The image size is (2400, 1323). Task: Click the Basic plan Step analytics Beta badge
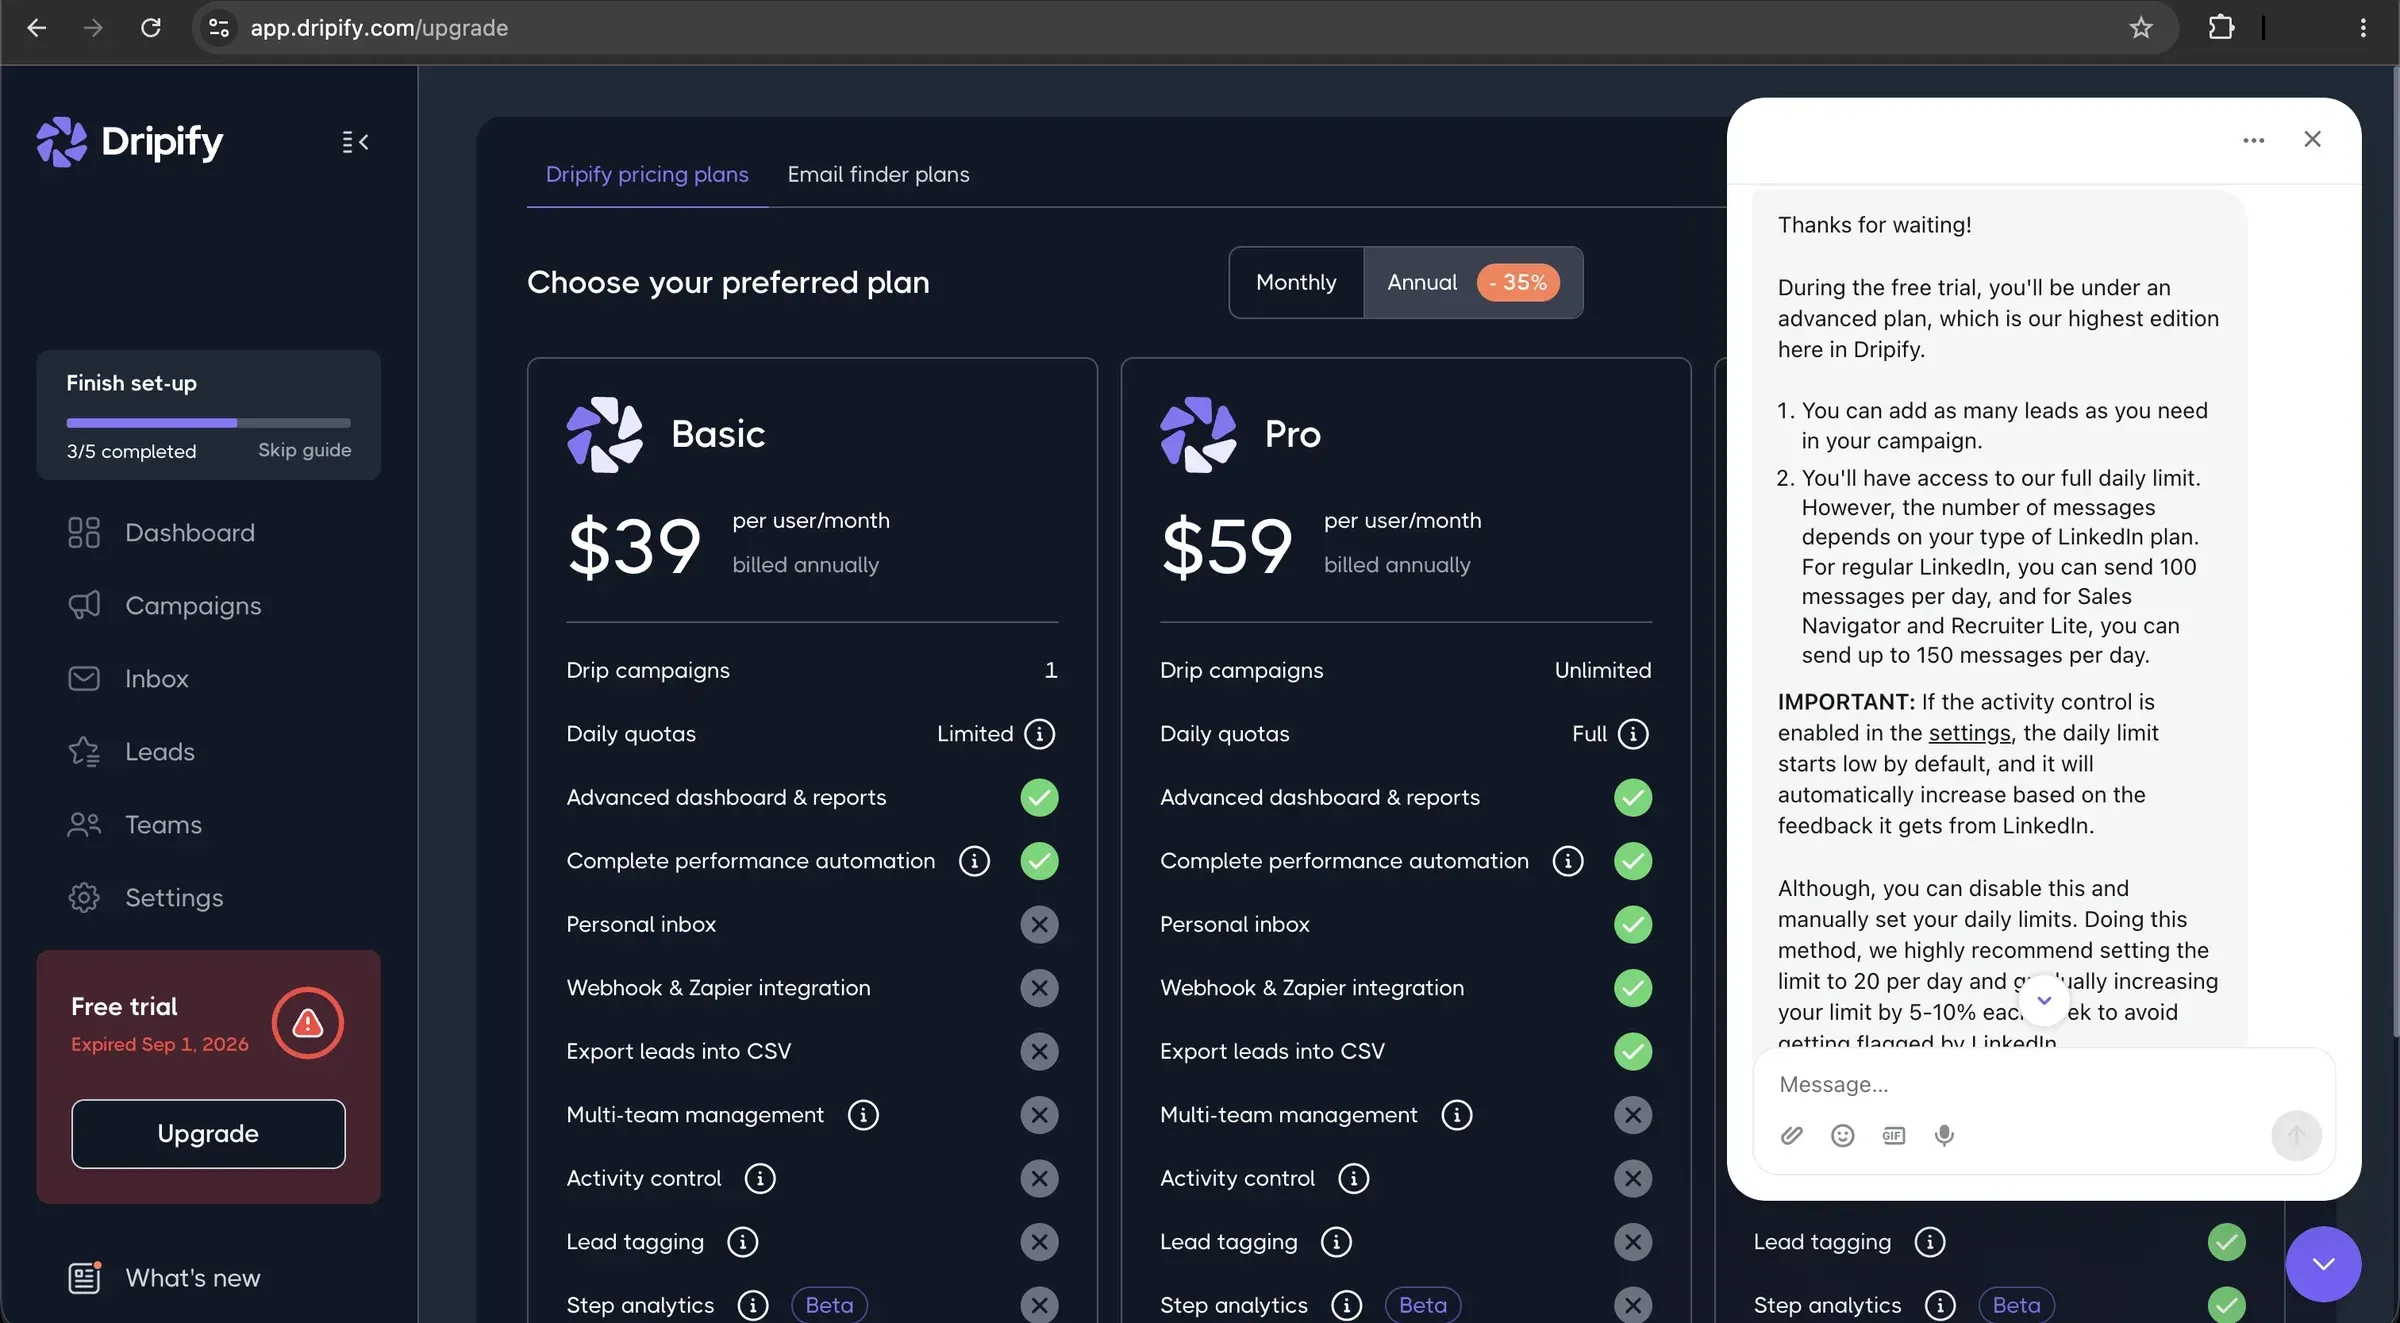(x=829, y=1305)
